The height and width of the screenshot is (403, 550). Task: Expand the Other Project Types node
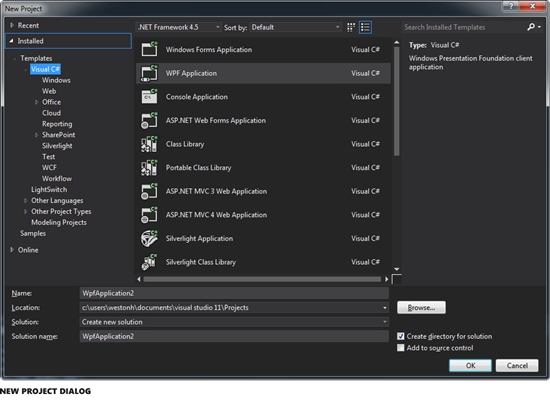(x=26, y=211)
